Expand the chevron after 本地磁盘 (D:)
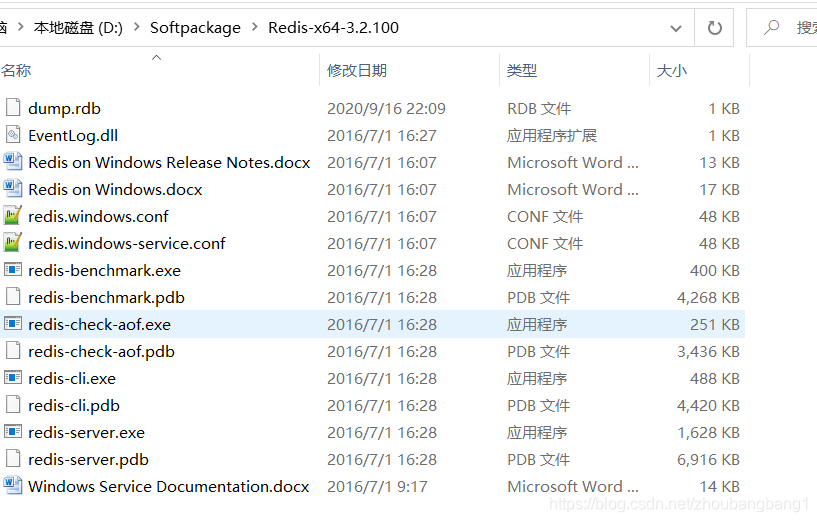This screenshot has height=522, width=817. click(137, 27)
